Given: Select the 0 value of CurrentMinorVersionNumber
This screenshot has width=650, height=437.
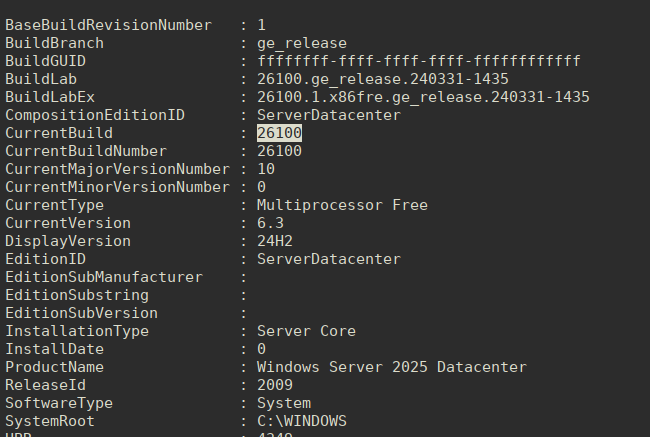Looking at the screenshot, I should pos(262,187).
